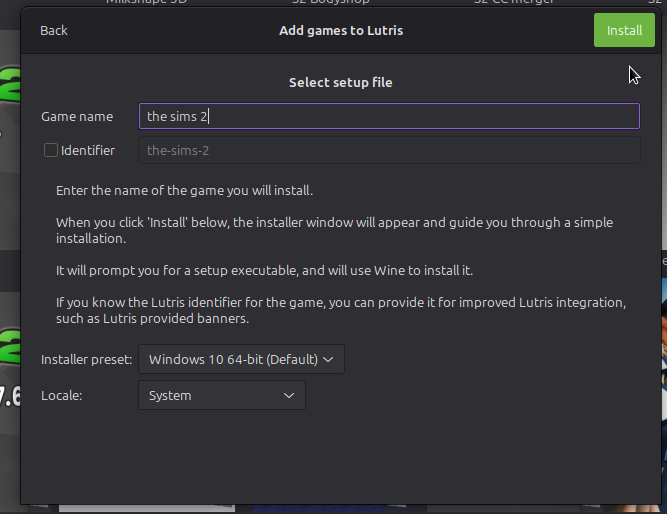Click the chevron arrow on the Locale combo box
The height and width of the screenshot is (514, 667).
[289, 395]
